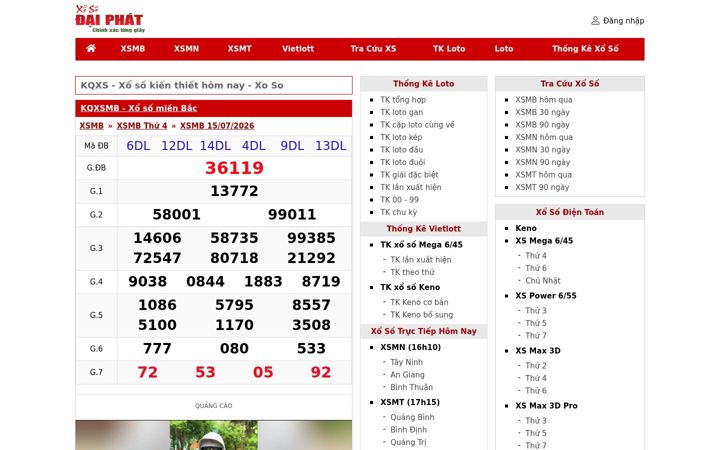Select Tây Ninh lottery link
Screen dimensions: 720x450
407,362
